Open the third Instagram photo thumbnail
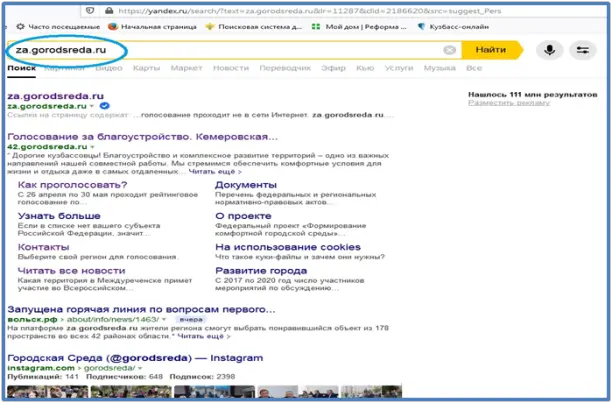 coord(214,392)
